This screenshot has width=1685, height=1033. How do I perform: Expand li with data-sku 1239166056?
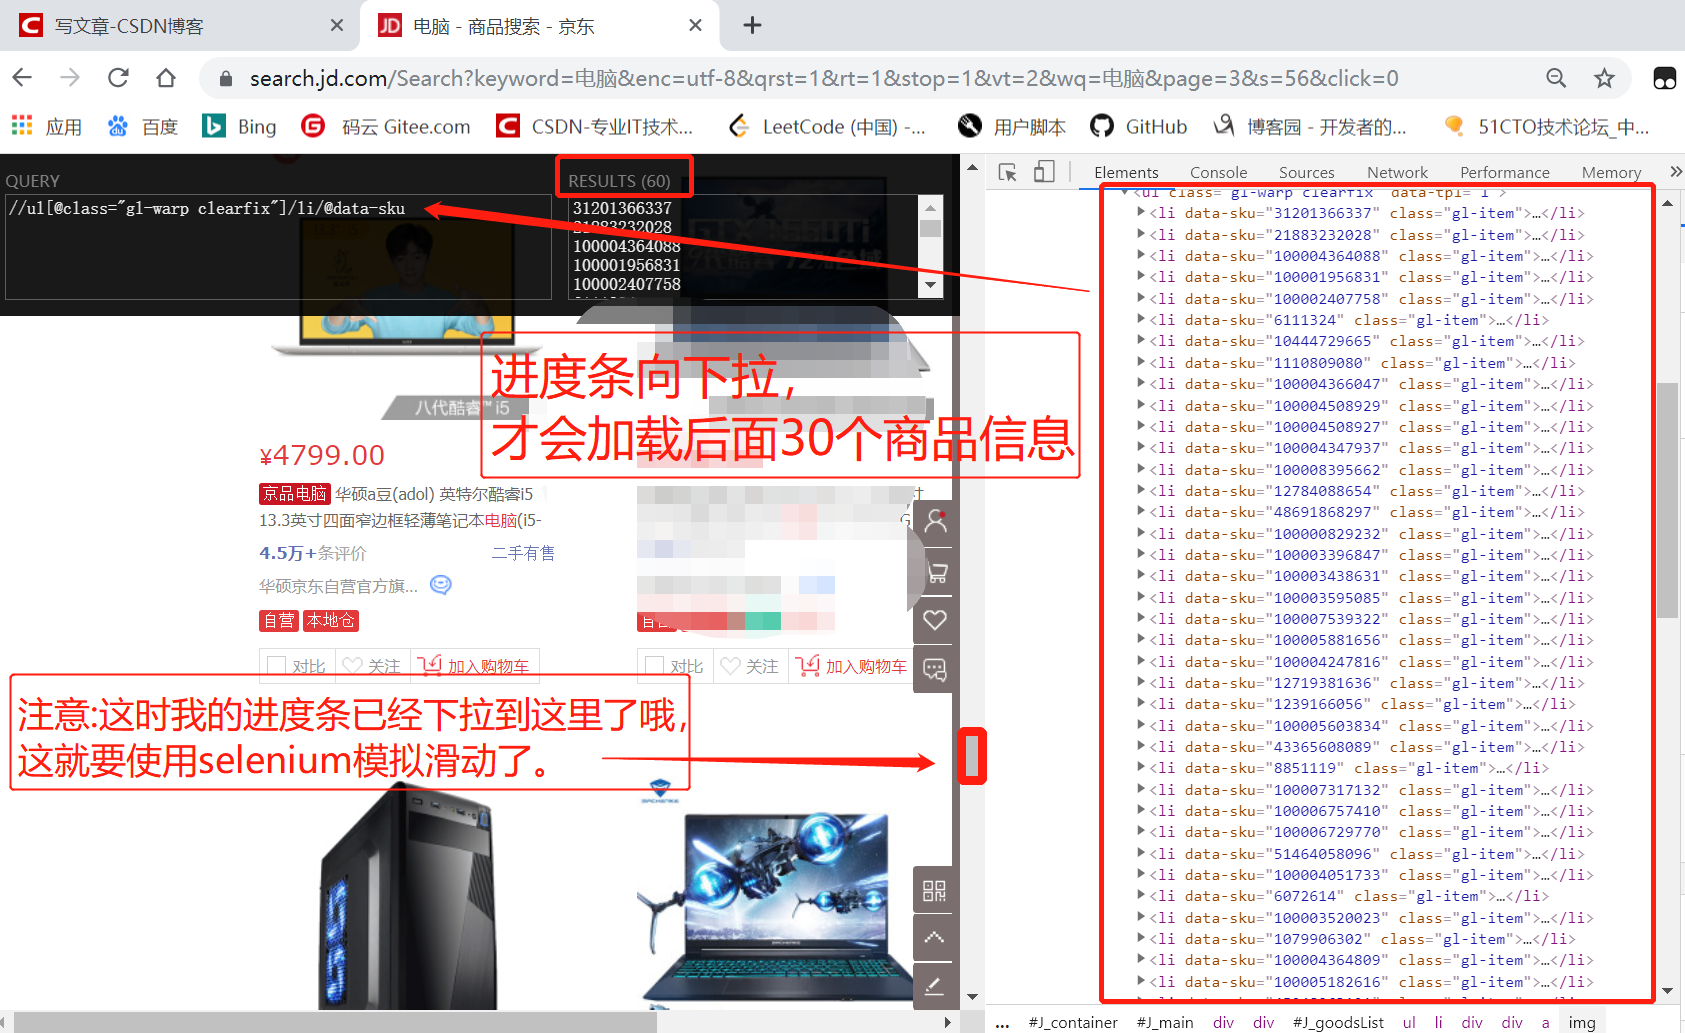(x=1141, y=703)
